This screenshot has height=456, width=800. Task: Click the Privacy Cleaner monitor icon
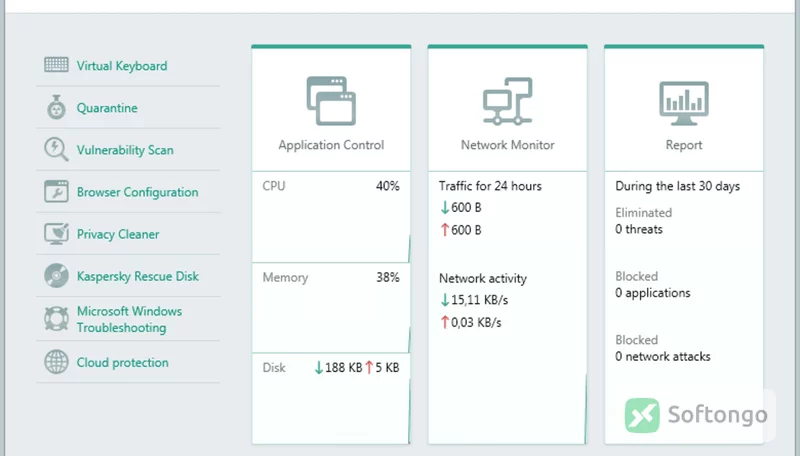click(x=56, y=234)
